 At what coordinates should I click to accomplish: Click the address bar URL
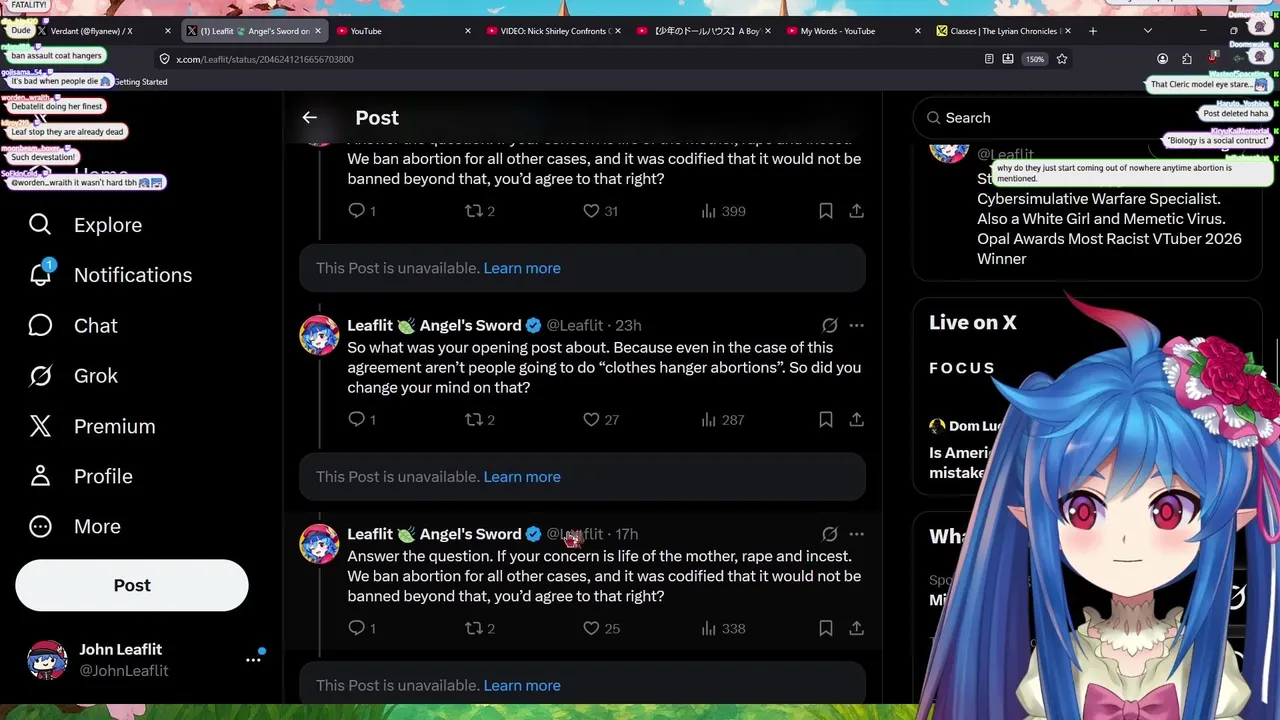(265, 59)
